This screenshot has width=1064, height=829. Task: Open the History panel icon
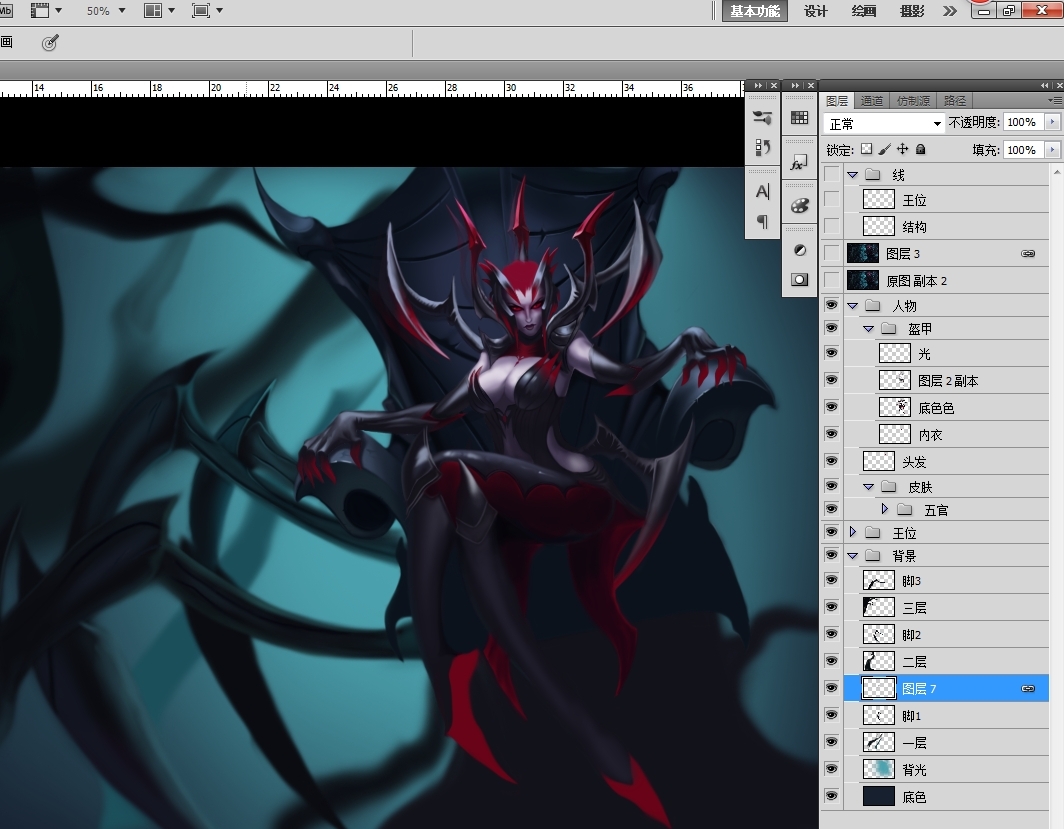tap(763, 147)
